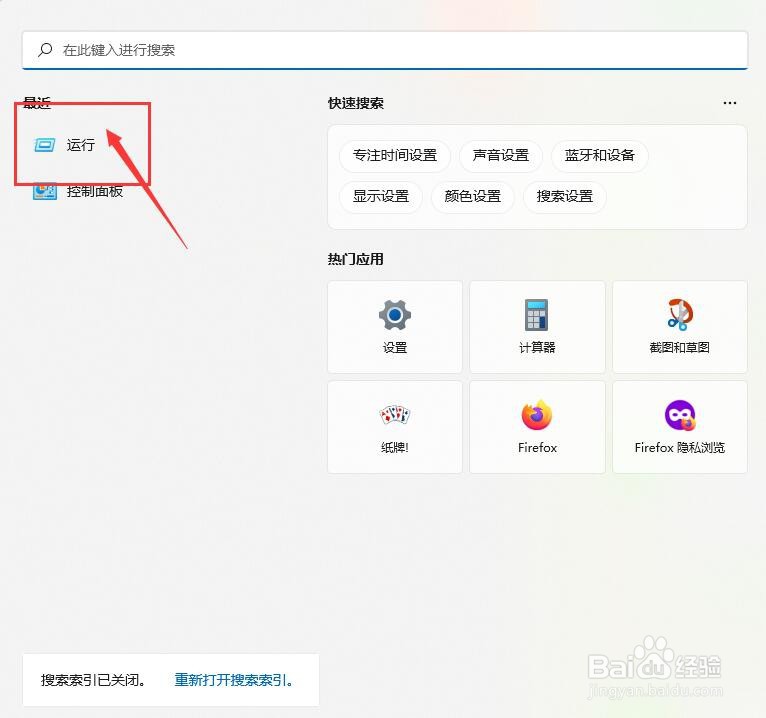The image size is (766, 718).
Task: Launch the 纸牌 solitaire cards icon
Action: point(395,415)
